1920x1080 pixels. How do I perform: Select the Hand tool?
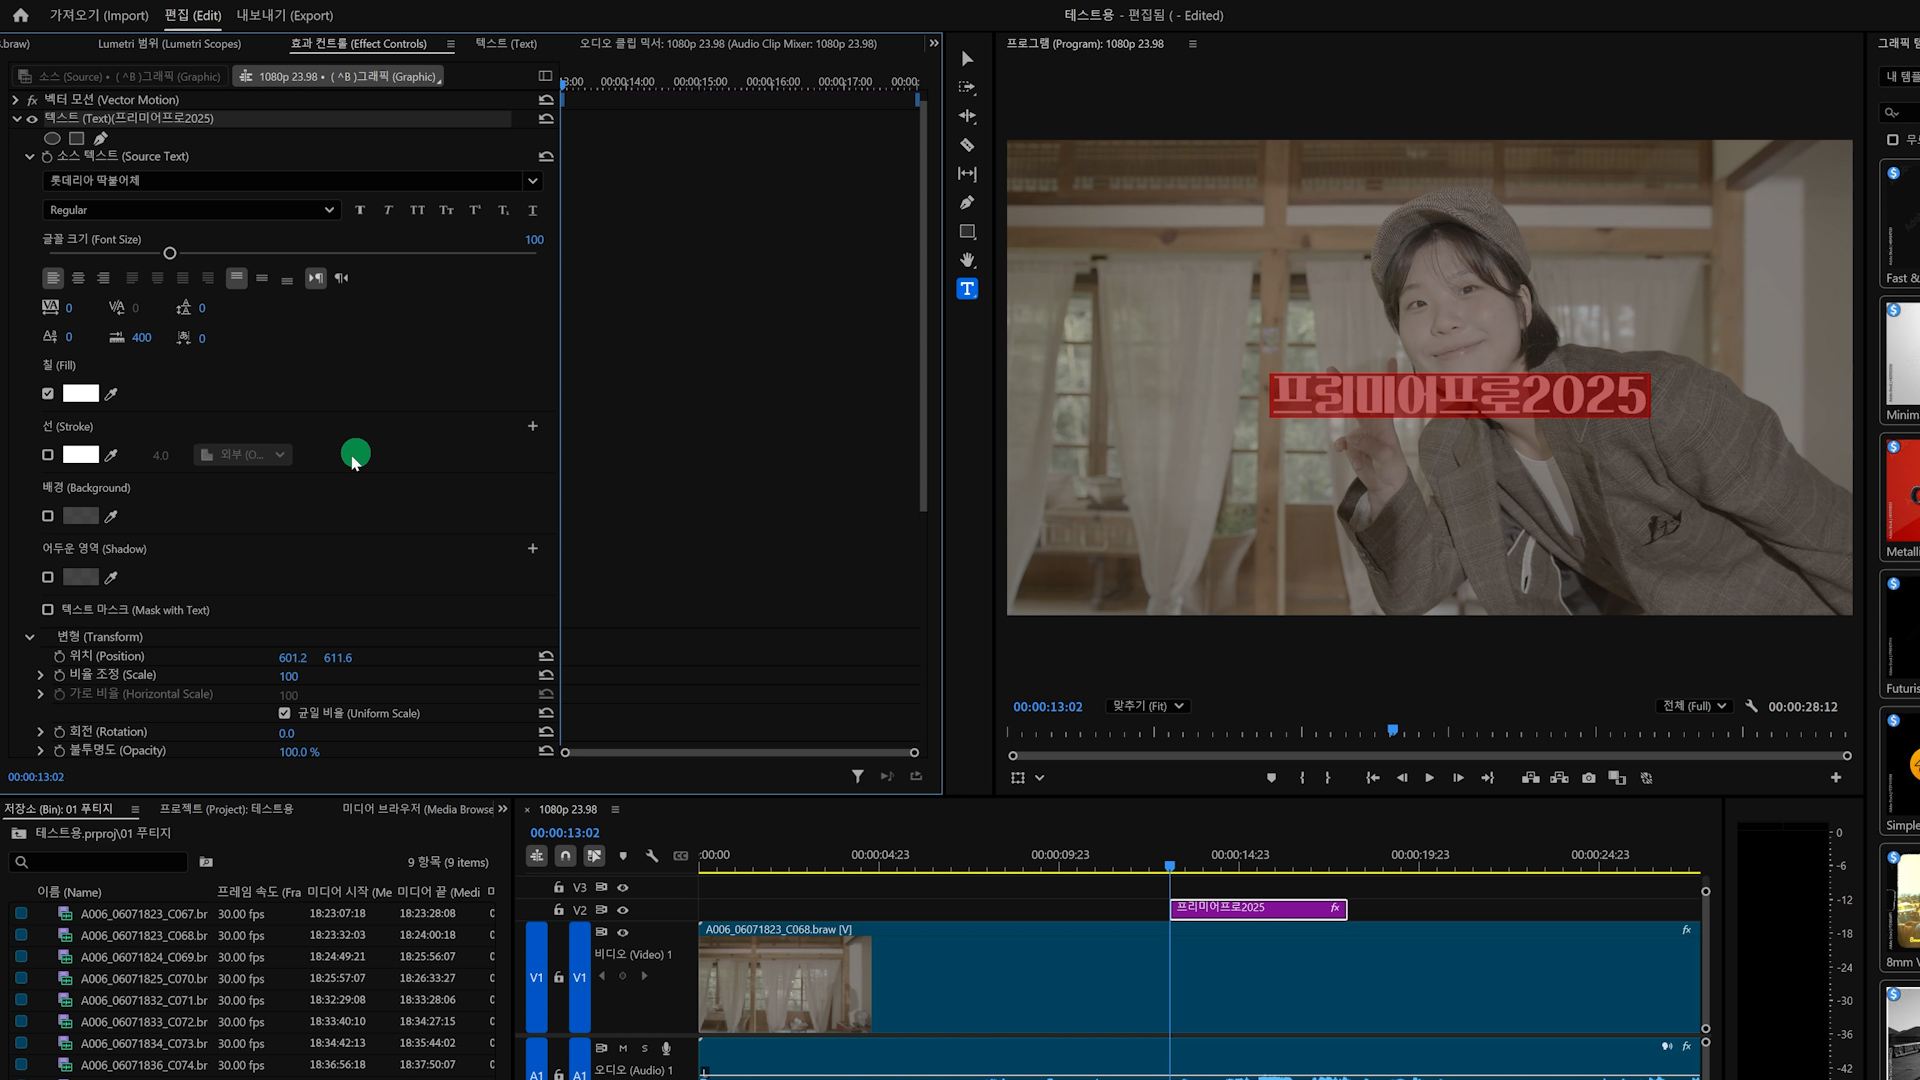click(x=967, y=260)
